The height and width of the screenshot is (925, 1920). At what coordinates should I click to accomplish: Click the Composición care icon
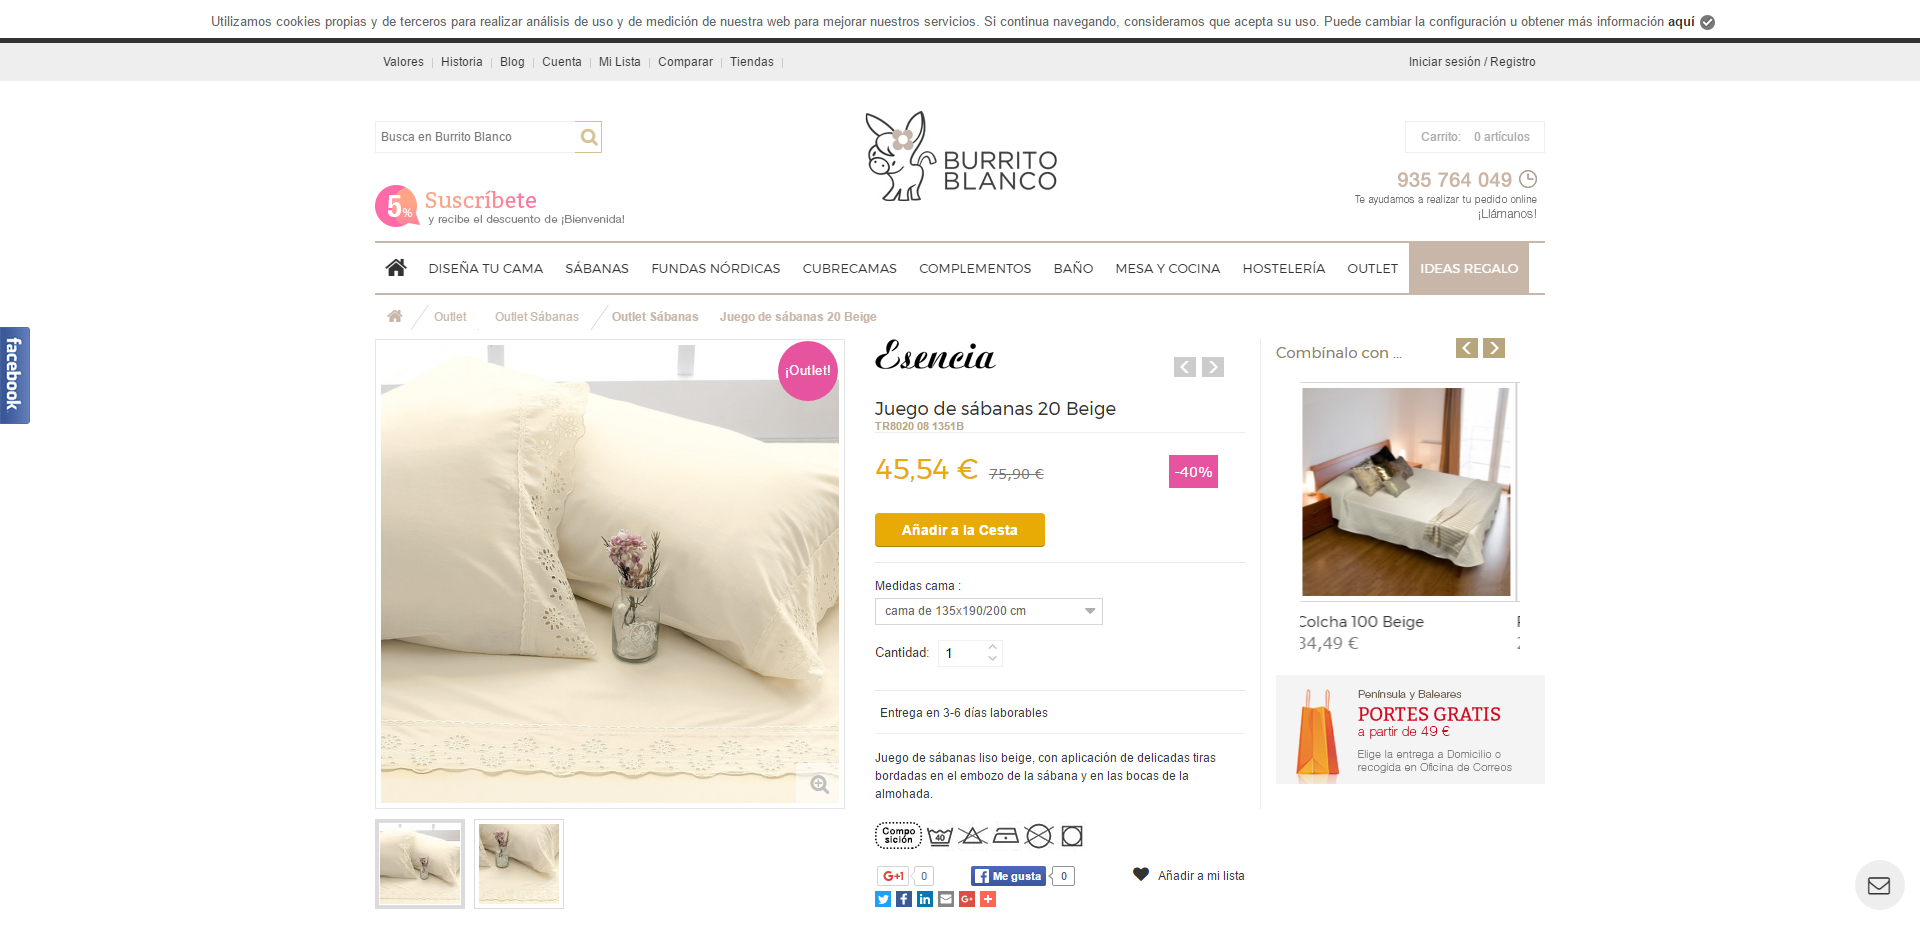(898, 835)
